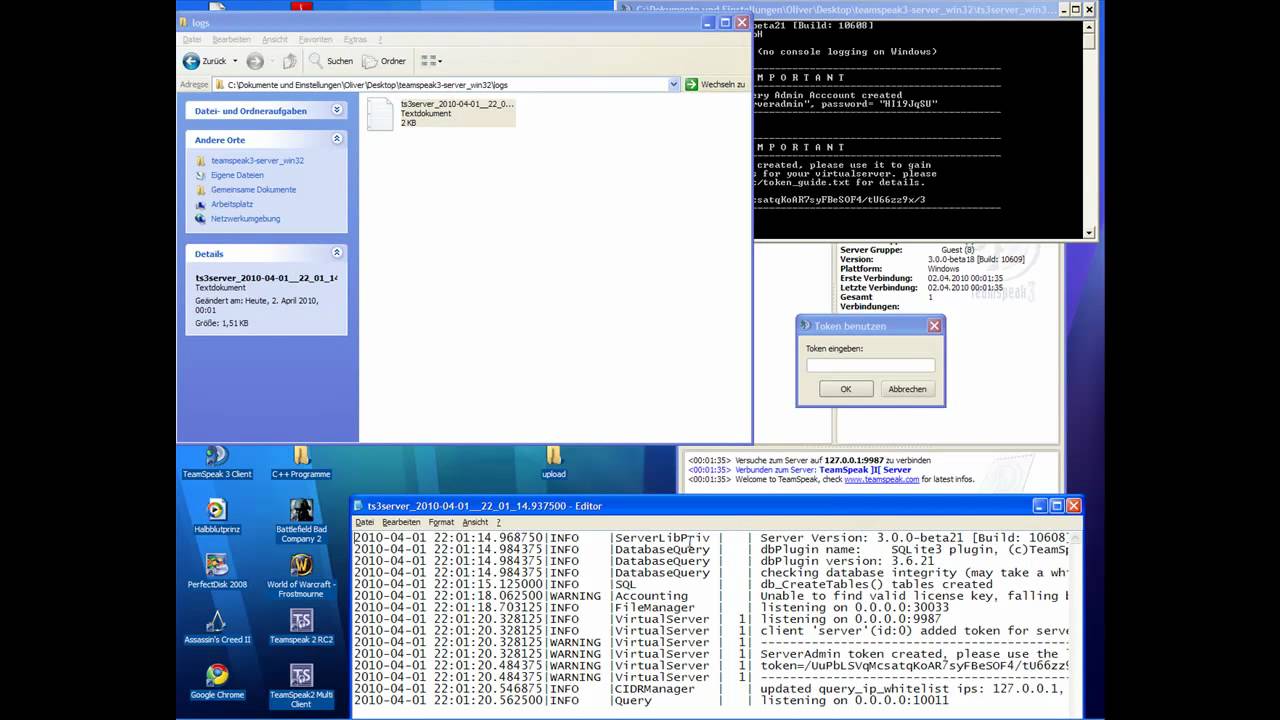Close the Token benutzen dialog
Screen dimensions: 1280x720
(934, 326)
